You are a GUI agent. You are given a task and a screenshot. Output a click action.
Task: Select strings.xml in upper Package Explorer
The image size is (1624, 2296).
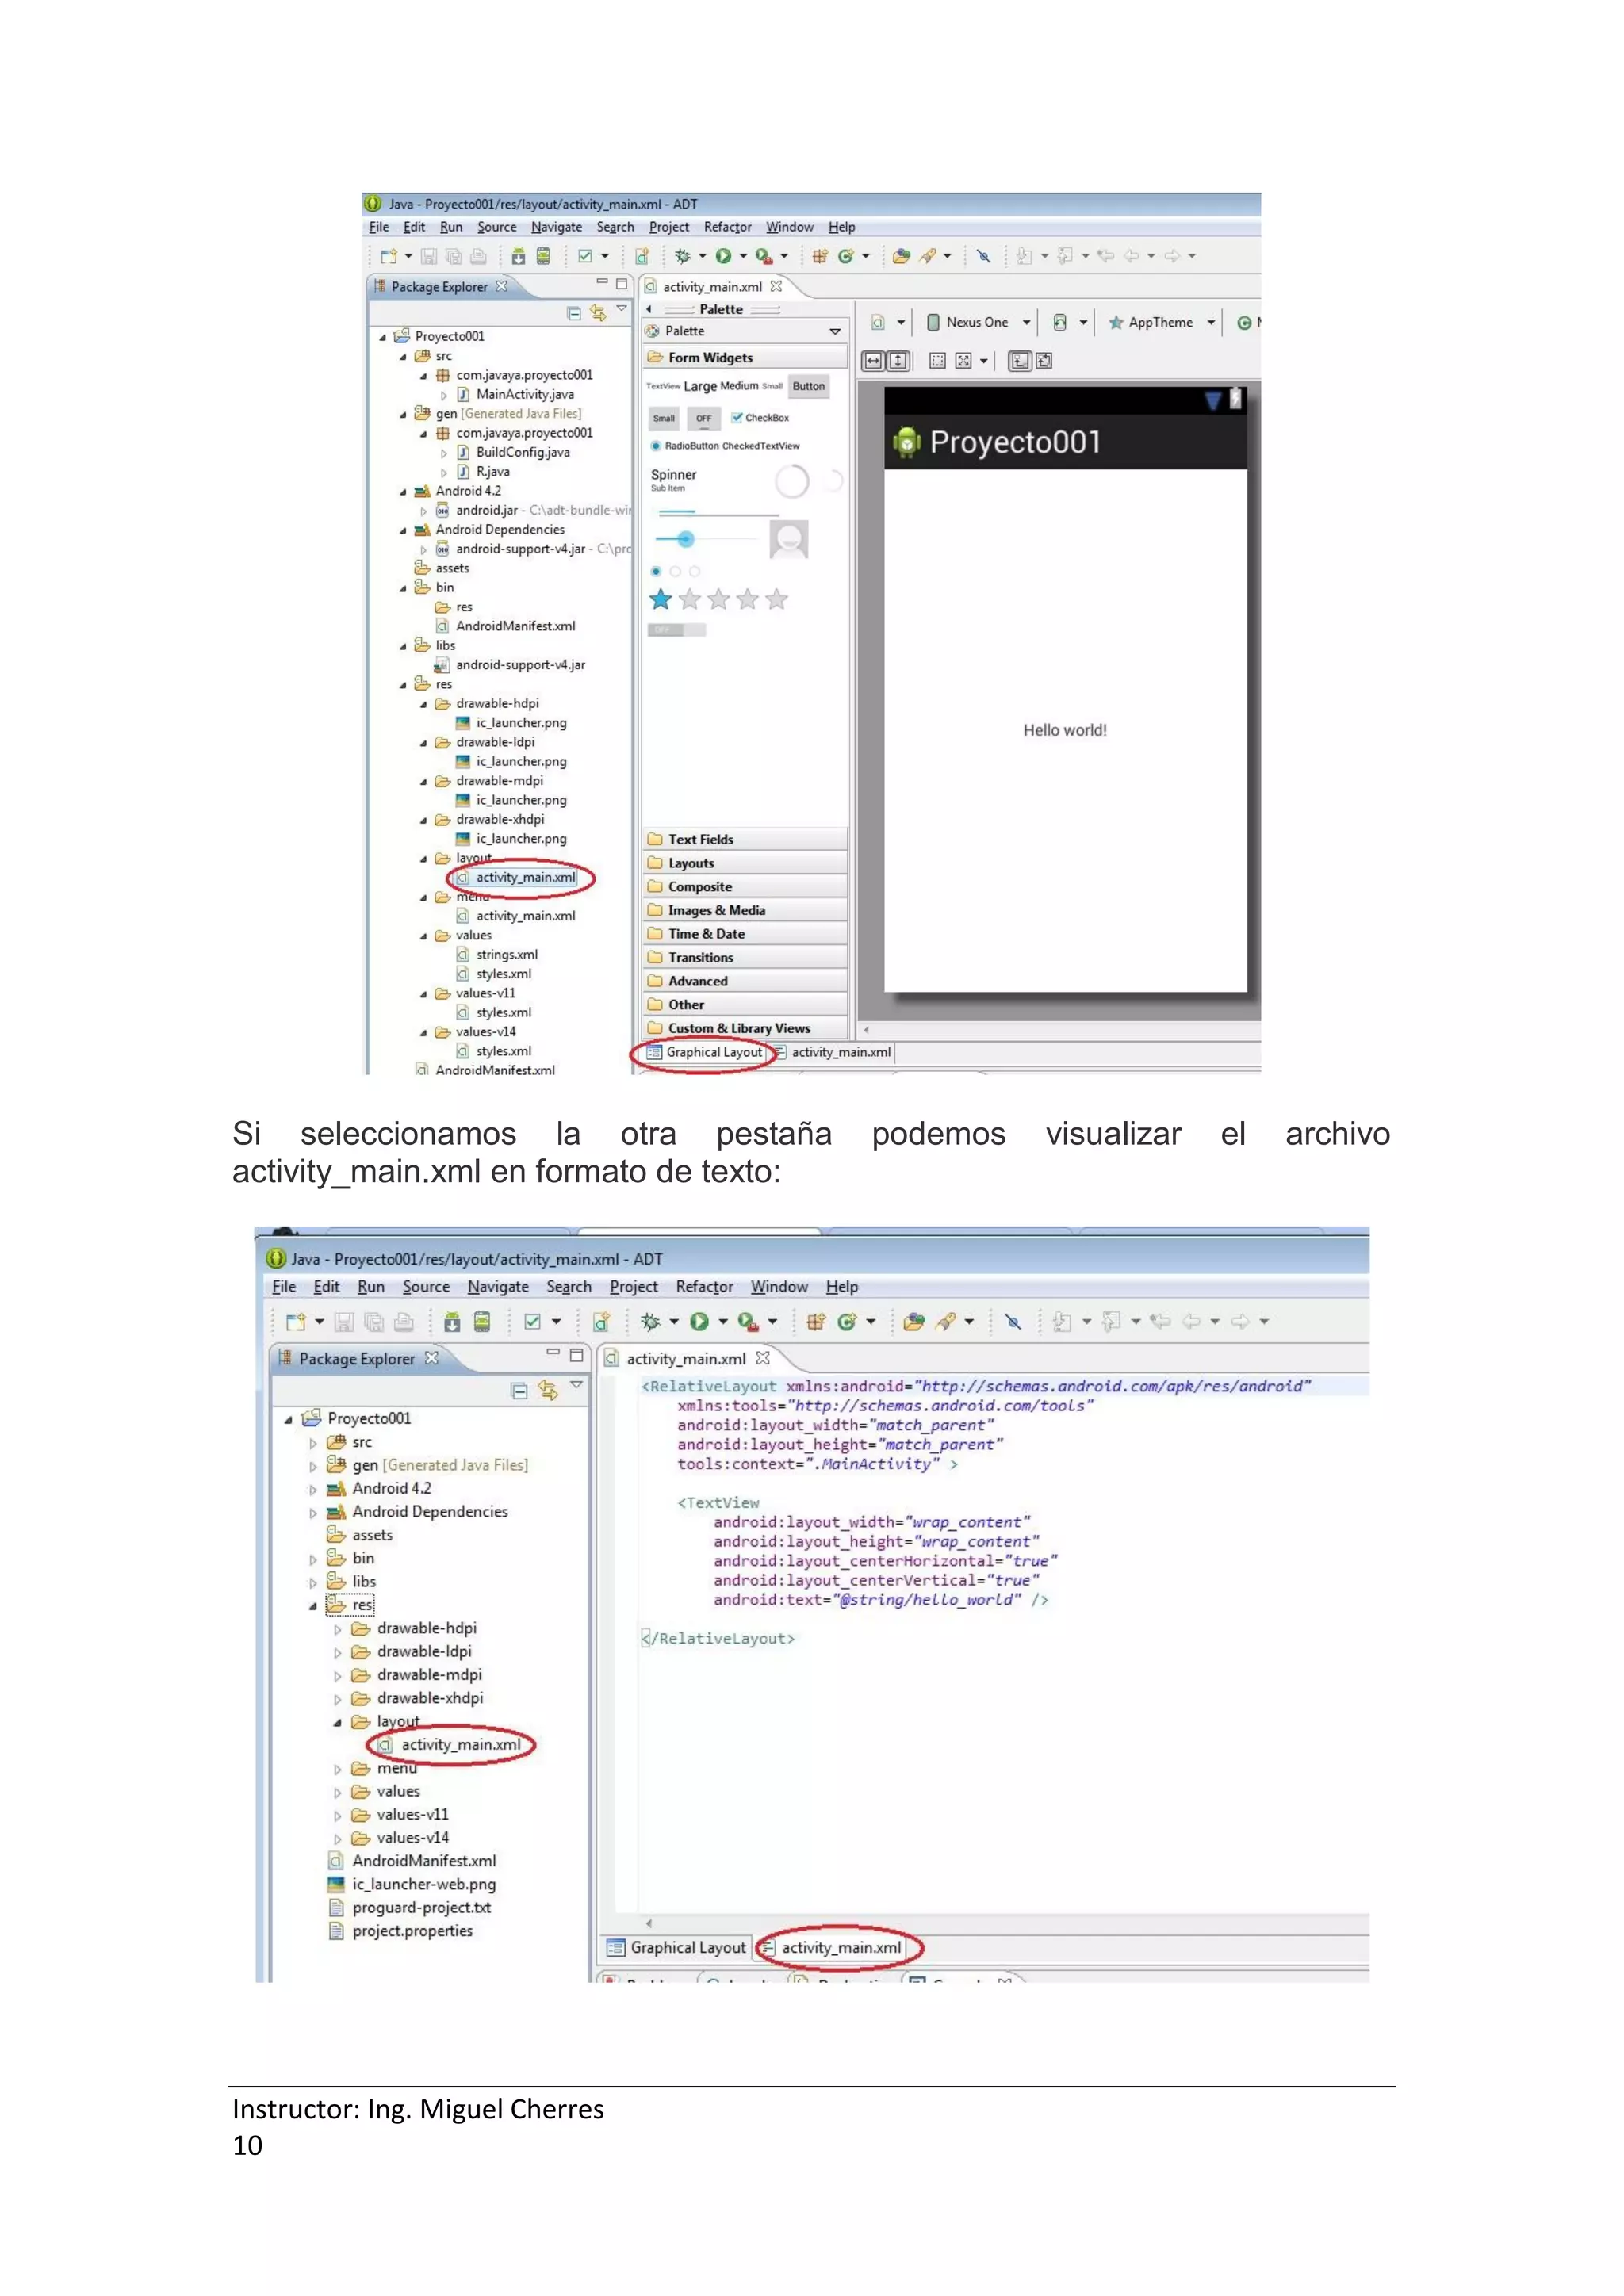coord(506,955)
